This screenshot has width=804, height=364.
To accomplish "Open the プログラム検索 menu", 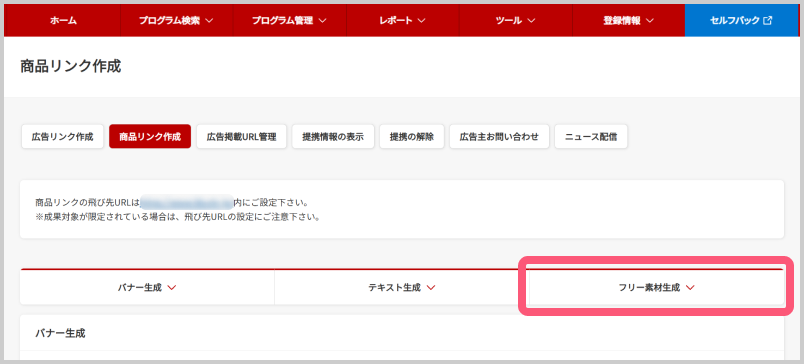I will [x=176, y=21].
